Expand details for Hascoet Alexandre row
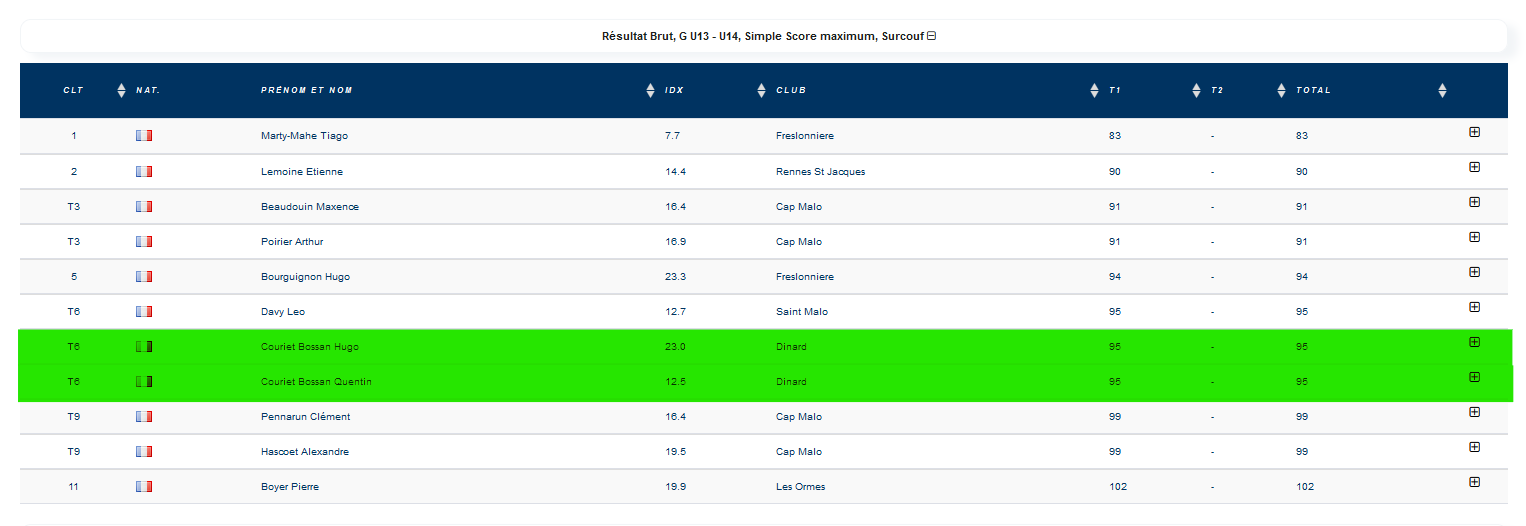1526x526 pixels. click(1474, 447)
